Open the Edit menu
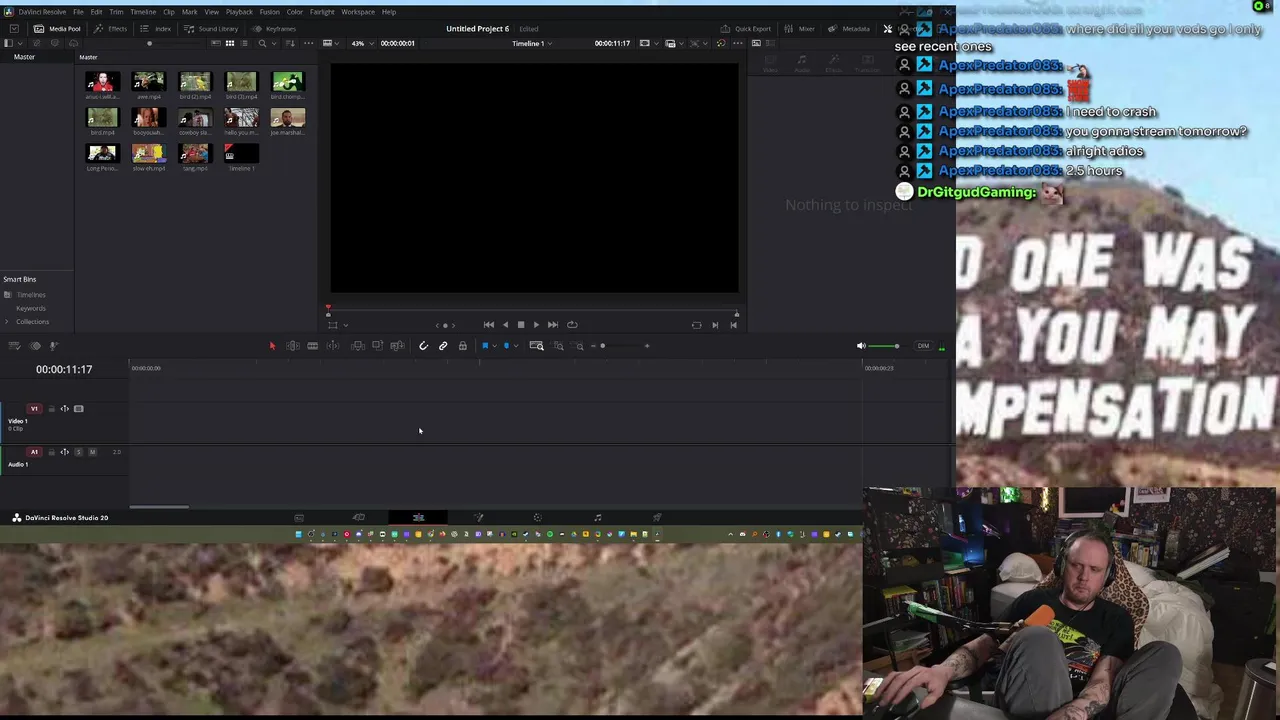The width and height of the screenshot is (1280, 720). pos(96,12)
